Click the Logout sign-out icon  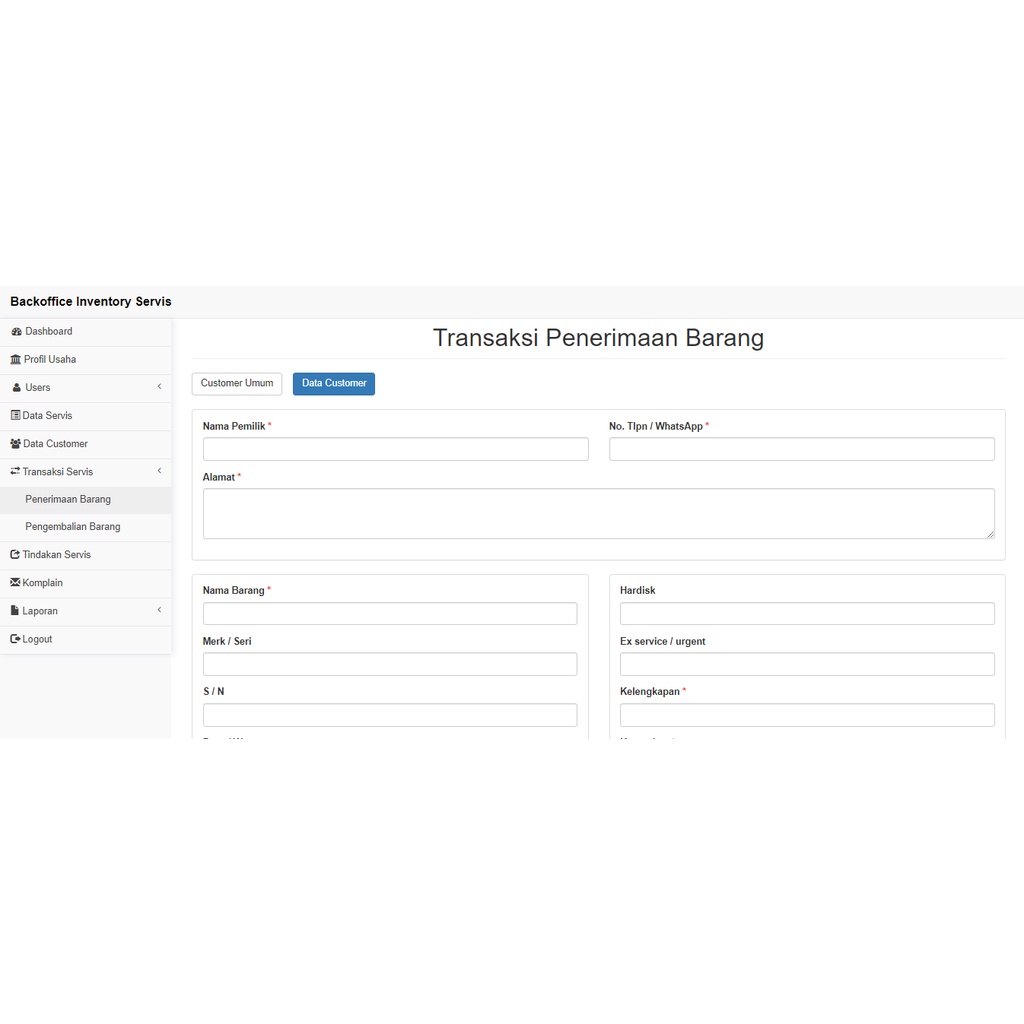[15, 639]
